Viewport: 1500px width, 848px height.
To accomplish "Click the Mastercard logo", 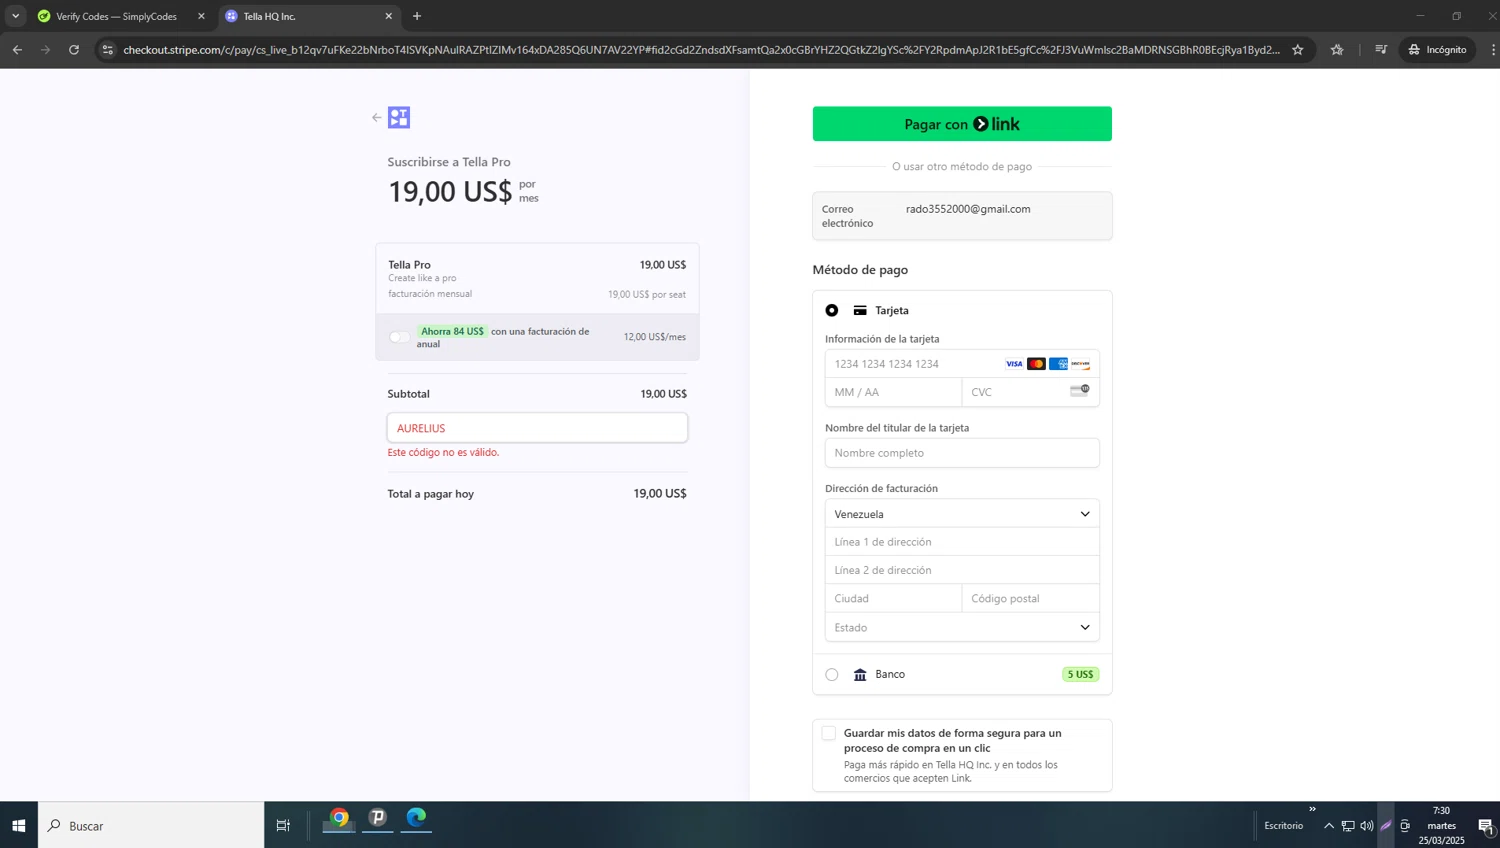I will tap(1036, 364).
